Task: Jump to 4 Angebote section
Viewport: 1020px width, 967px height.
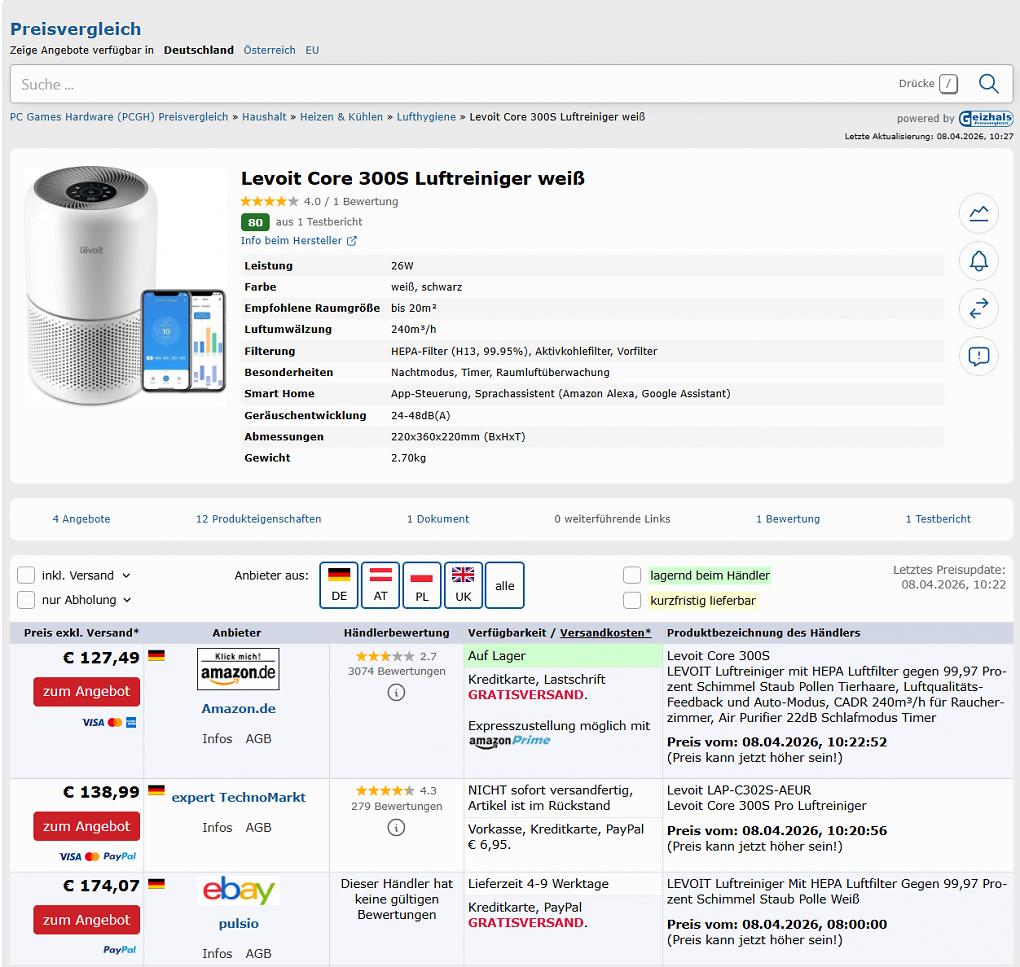Action: [81, 519]
